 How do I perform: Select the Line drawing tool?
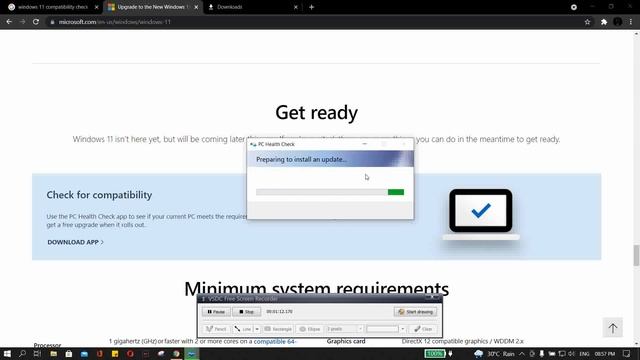243,329
